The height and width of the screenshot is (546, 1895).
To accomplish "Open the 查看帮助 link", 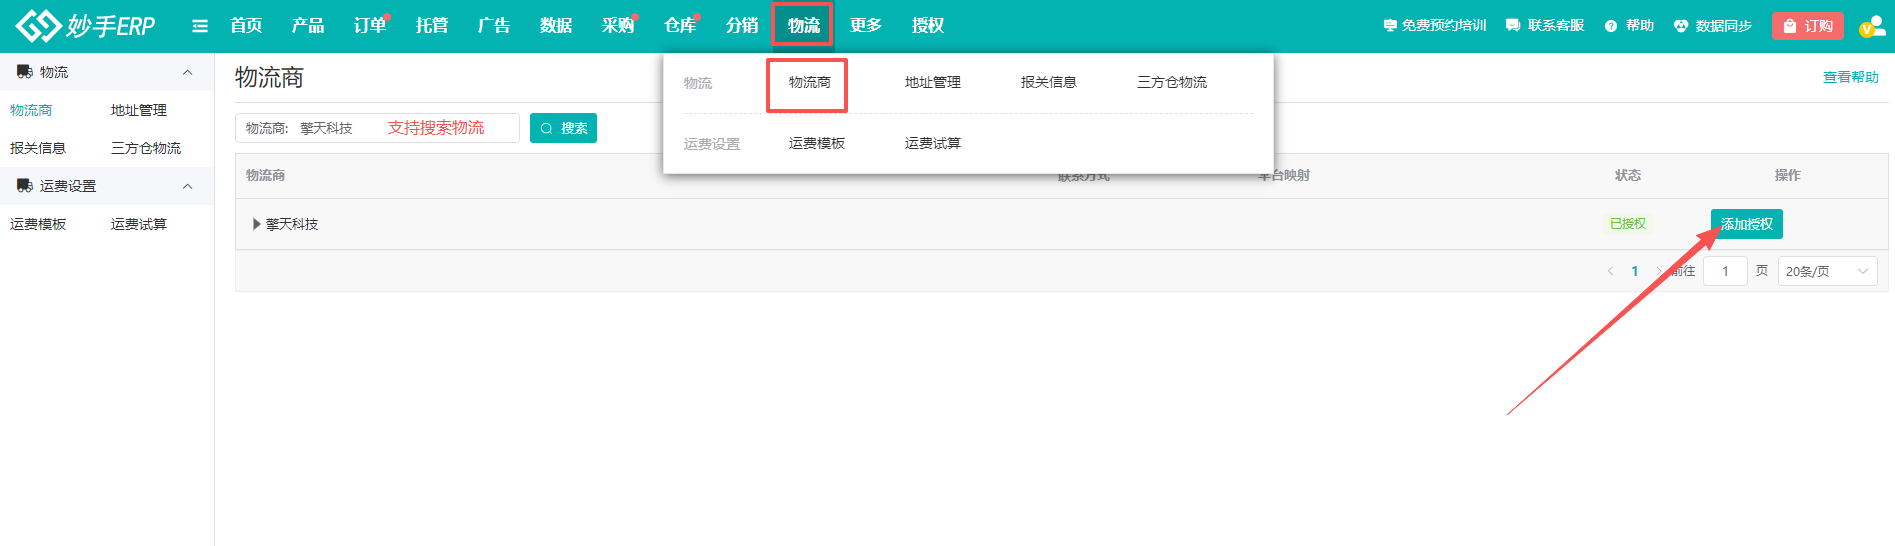I will tap(1850, 77).
